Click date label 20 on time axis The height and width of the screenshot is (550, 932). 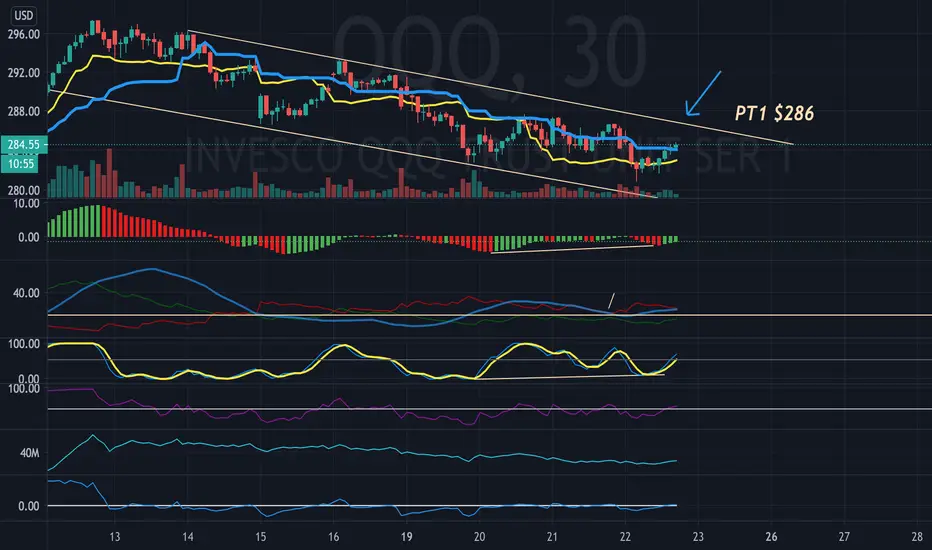pos(480,537)
